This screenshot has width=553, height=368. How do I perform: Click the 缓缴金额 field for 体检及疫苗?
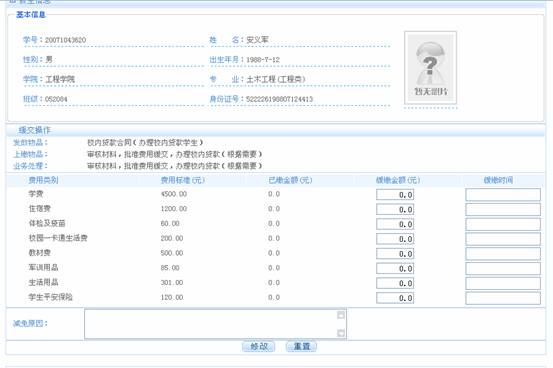point(395,224)
